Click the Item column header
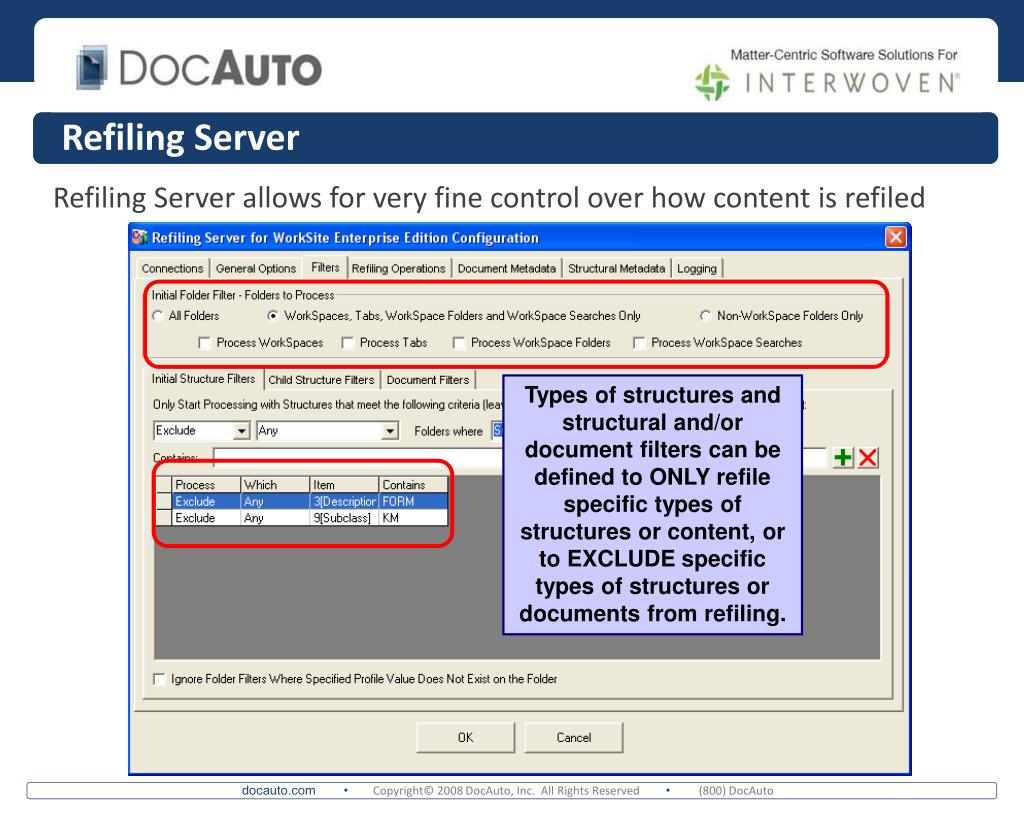Screen dimensions: 1024x819 coord(344,485)
